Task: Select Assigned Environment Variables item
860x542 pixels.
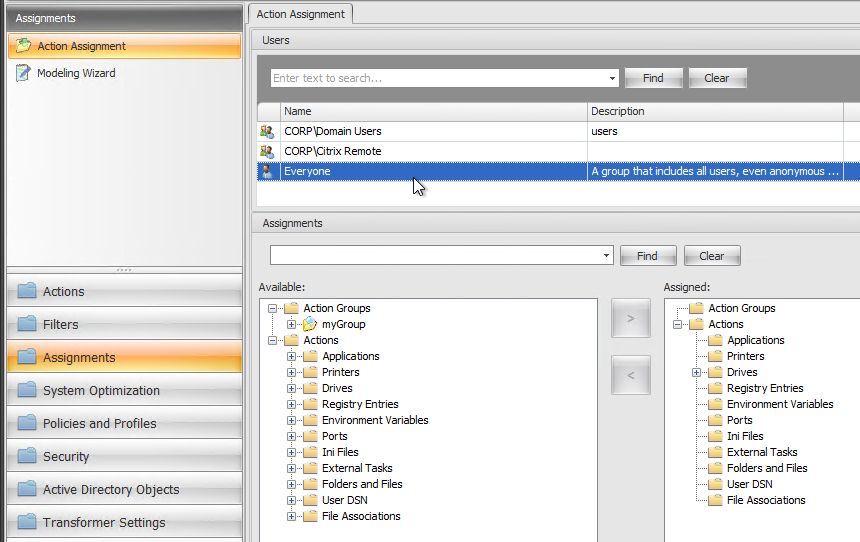Action: click(780, 404)
